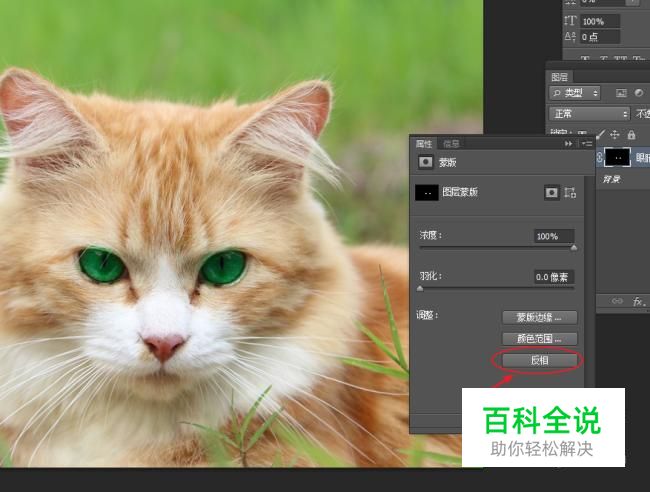
Task: Adjust the 浓度 (Density) slider handle
Action: coord(574,248)
